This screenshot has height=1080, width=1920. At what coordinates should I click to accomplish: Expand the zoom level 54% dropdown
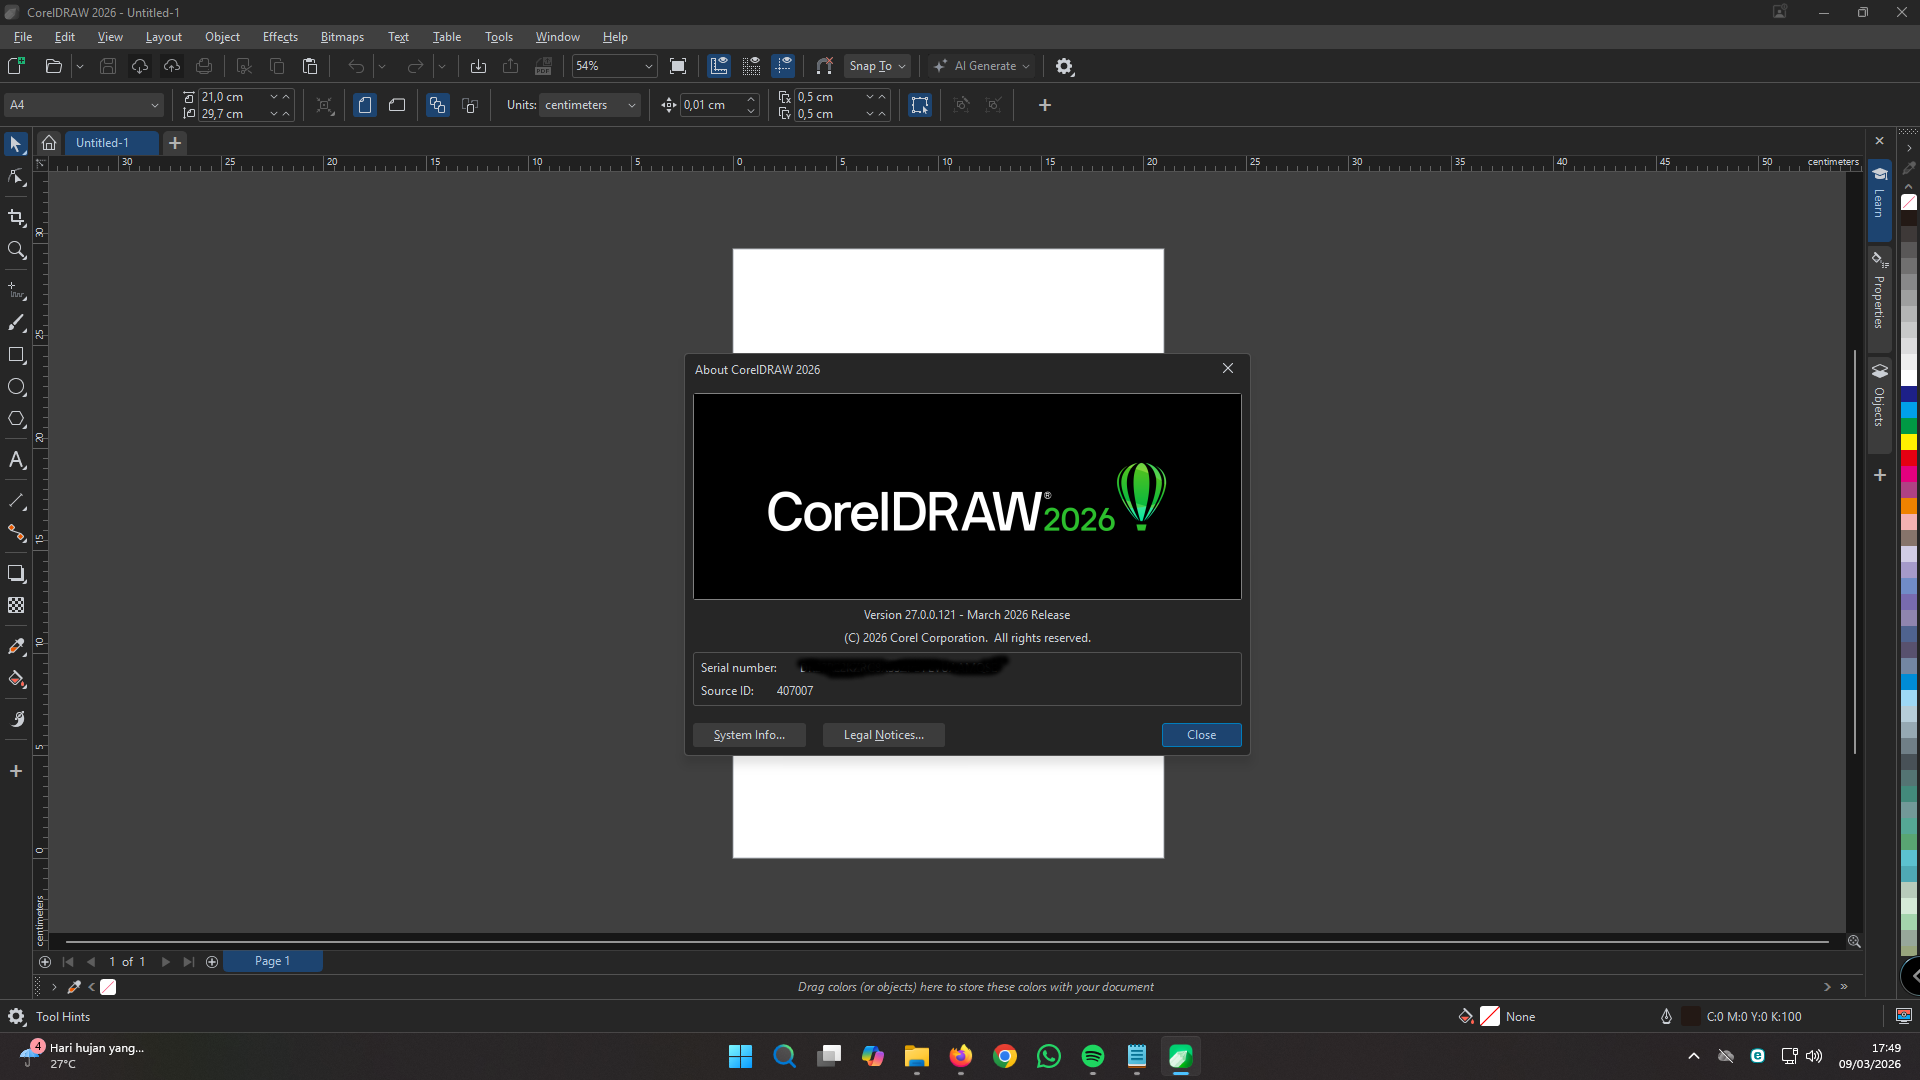[x=648, y=66]
